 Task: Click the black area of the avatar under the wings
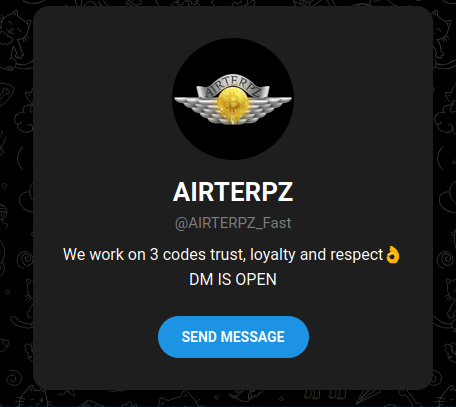233,140
